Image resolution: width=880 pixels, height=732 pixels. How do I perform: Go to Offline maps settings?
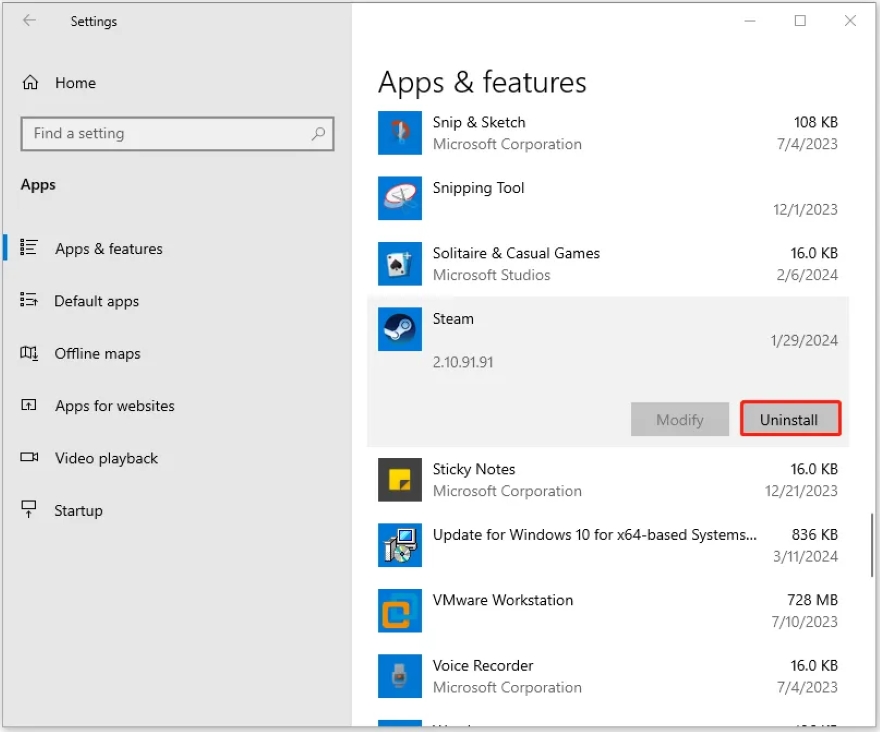coord(97,354)
